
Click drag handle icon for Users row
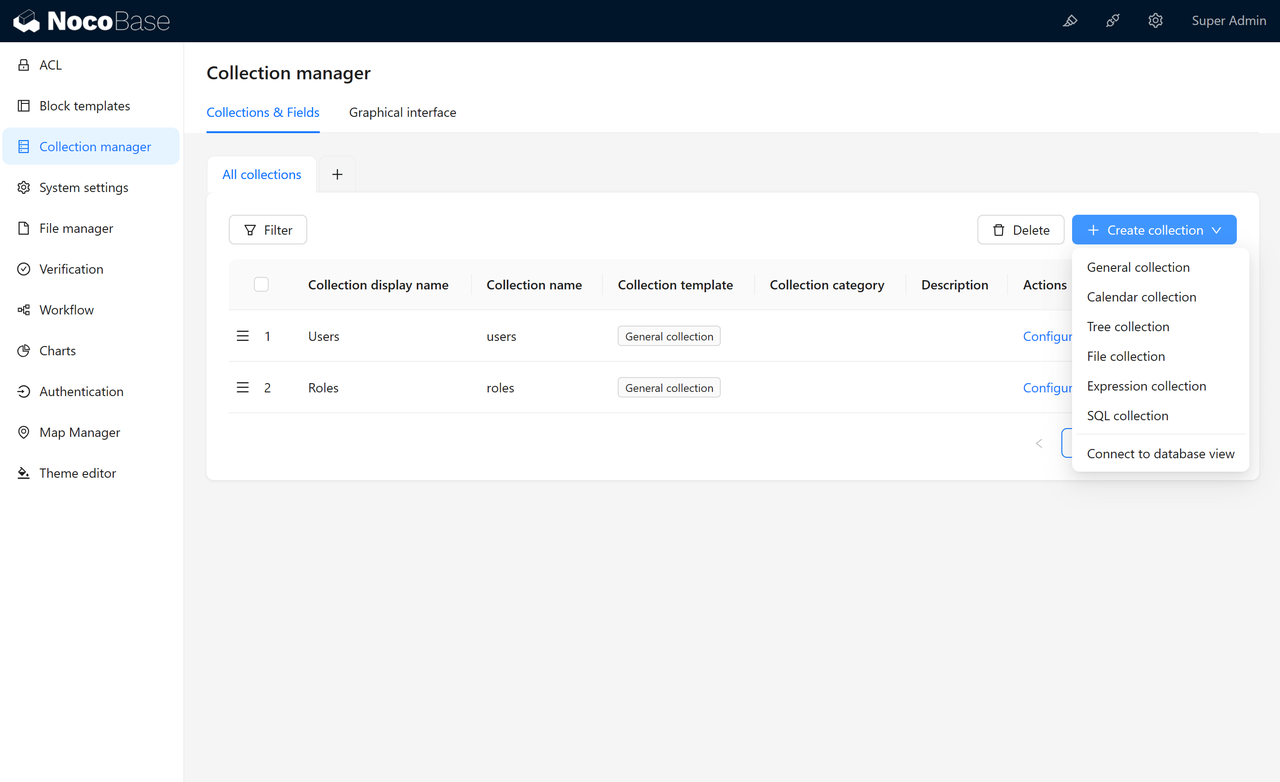click(x=242, y=337)
